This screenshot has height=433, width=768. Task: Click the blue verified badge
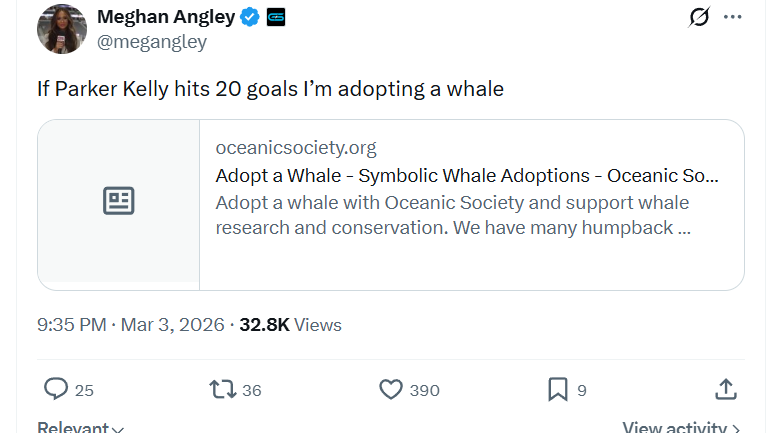251,17
